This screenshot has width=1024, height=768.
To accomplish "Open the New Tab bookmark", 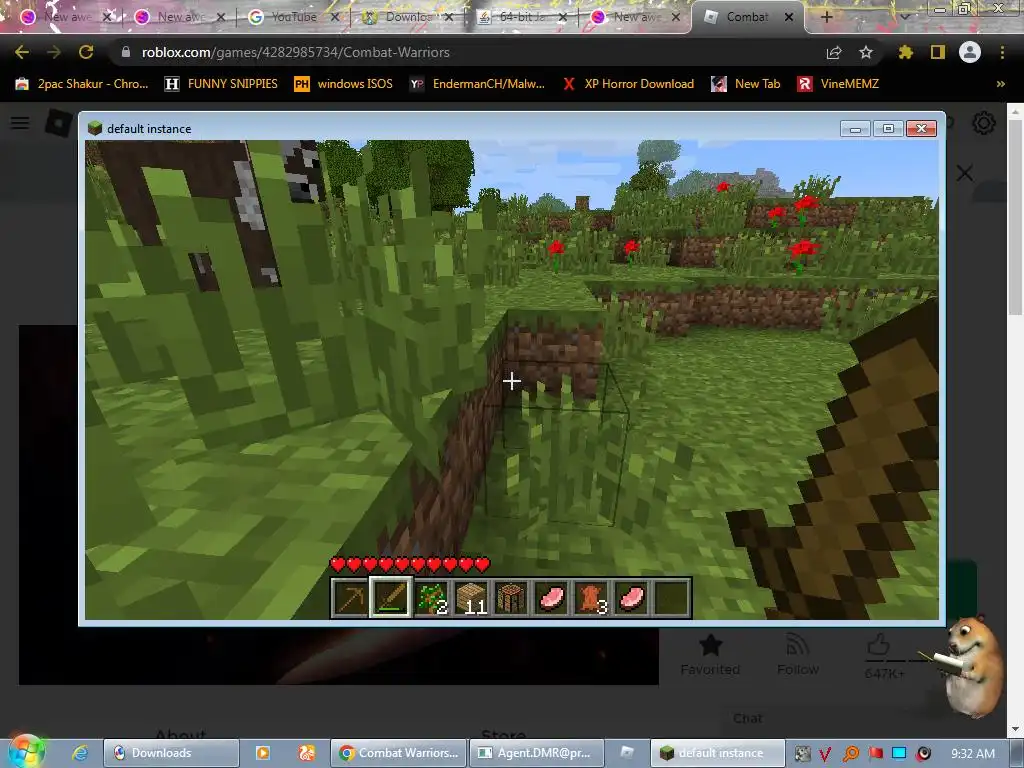I will click(746, 84).
